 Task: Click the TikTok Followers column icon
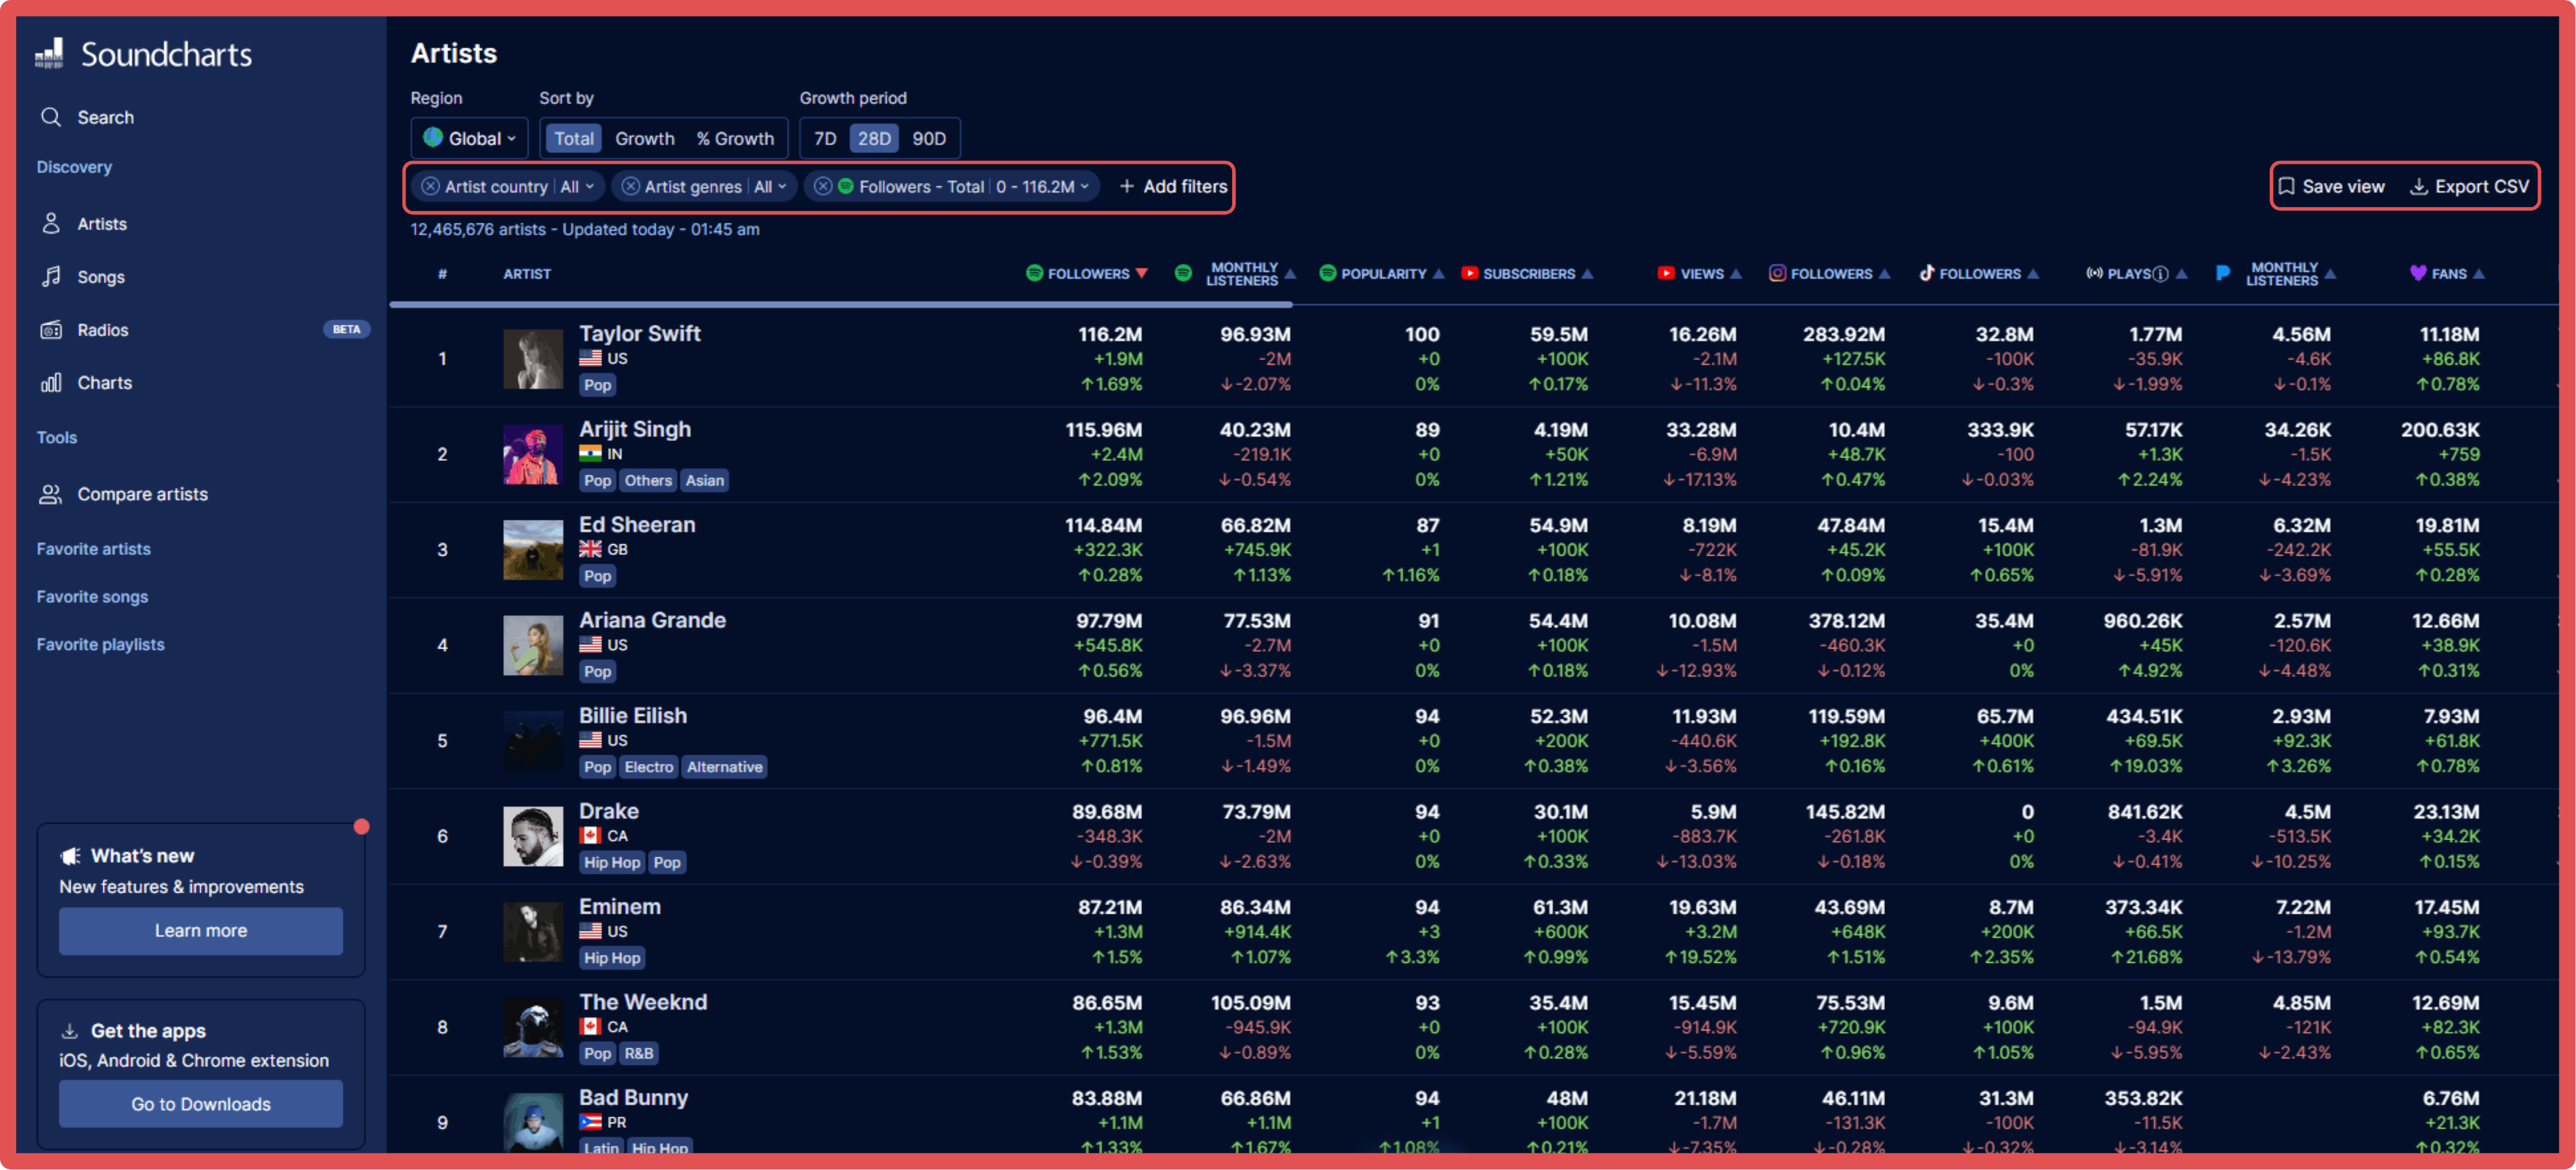pos(1926,273)
